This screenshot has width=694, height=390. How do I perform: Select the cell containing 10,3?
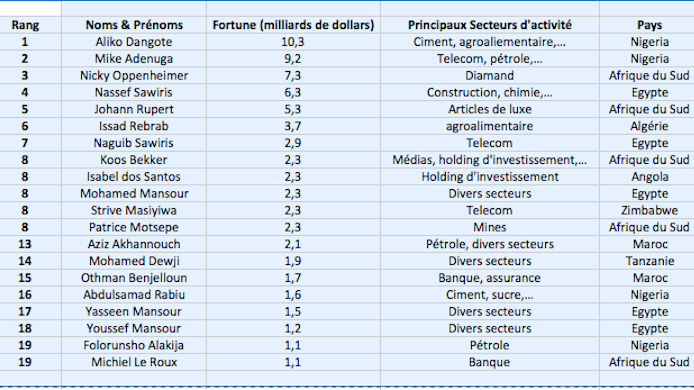pos(293,42)
